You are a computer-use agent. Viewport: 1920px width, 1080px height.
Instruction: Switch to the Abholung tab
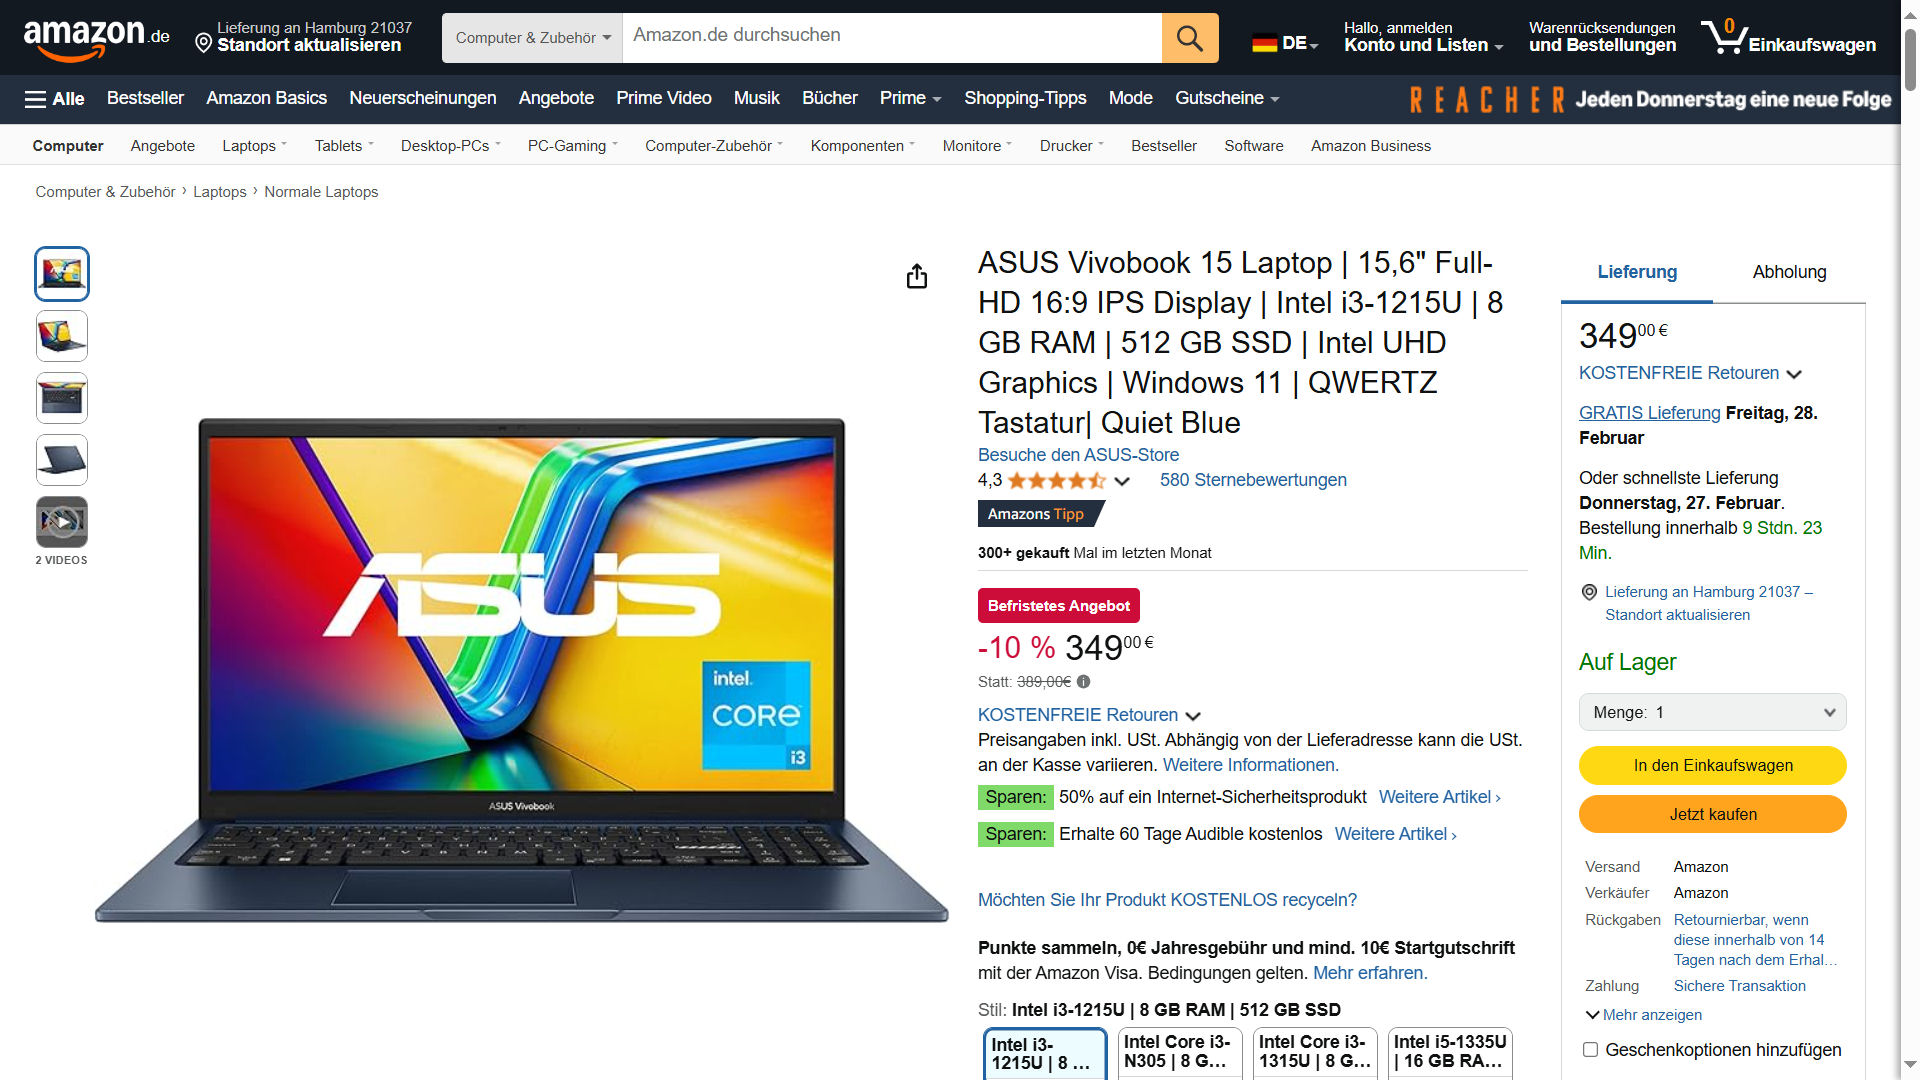1789,272
